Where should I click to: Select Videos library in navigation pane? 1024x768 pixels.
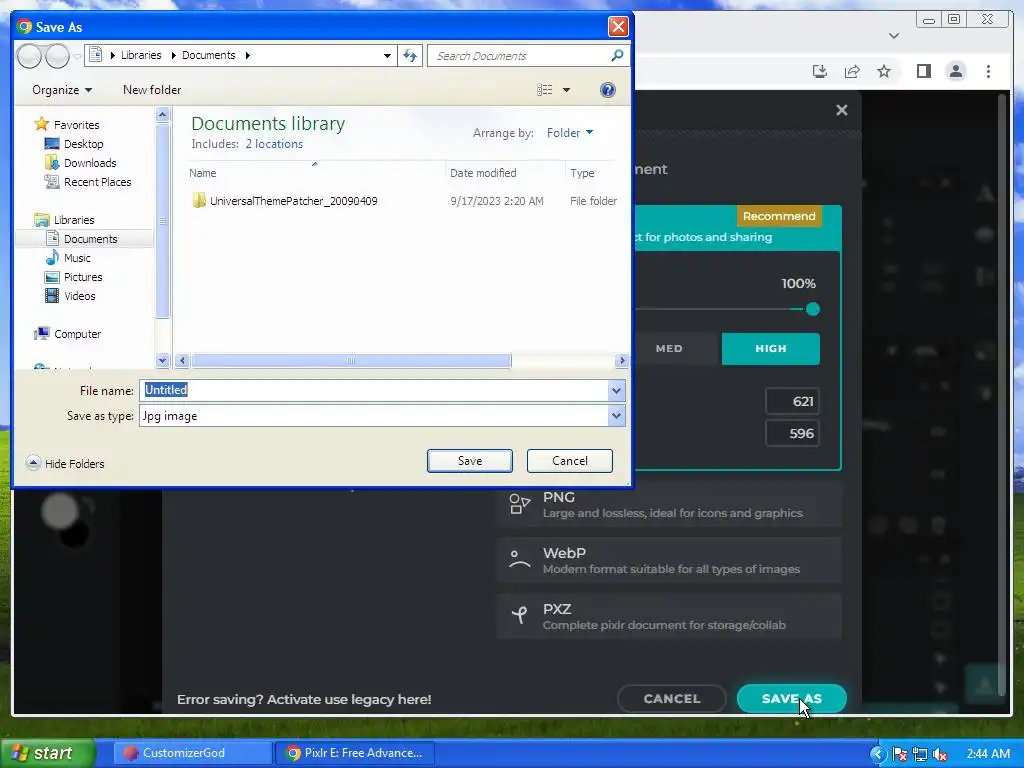[70, 296]
